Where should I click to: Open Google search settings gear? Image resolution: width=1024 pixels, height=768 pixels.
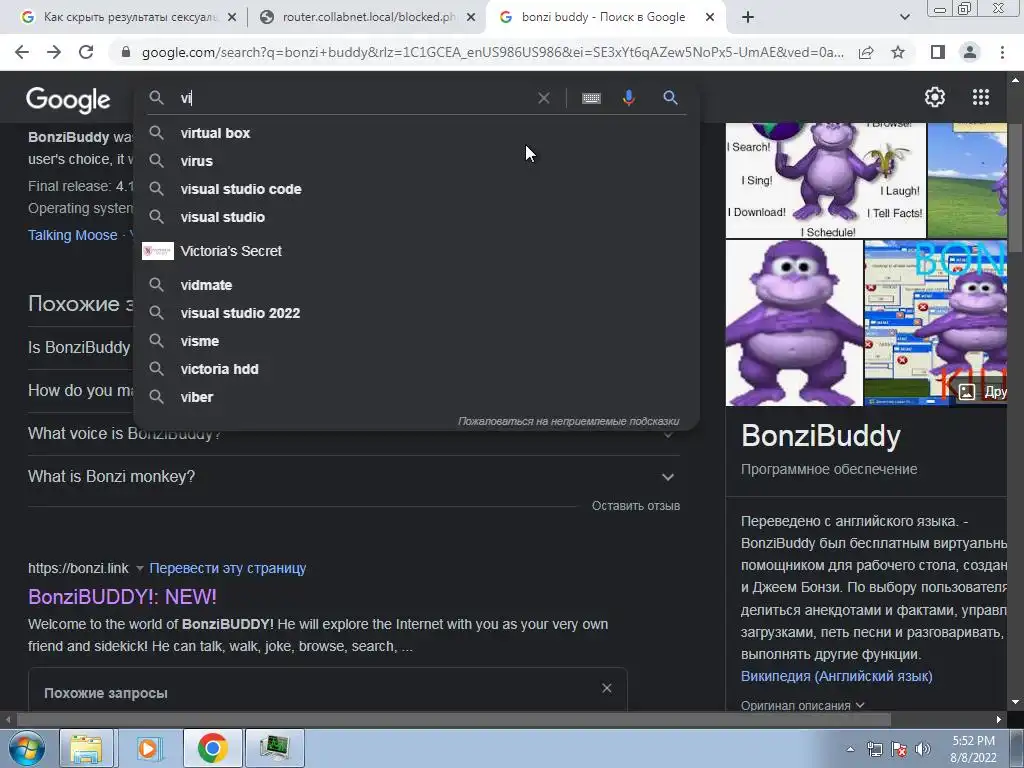tap(935, 97)
